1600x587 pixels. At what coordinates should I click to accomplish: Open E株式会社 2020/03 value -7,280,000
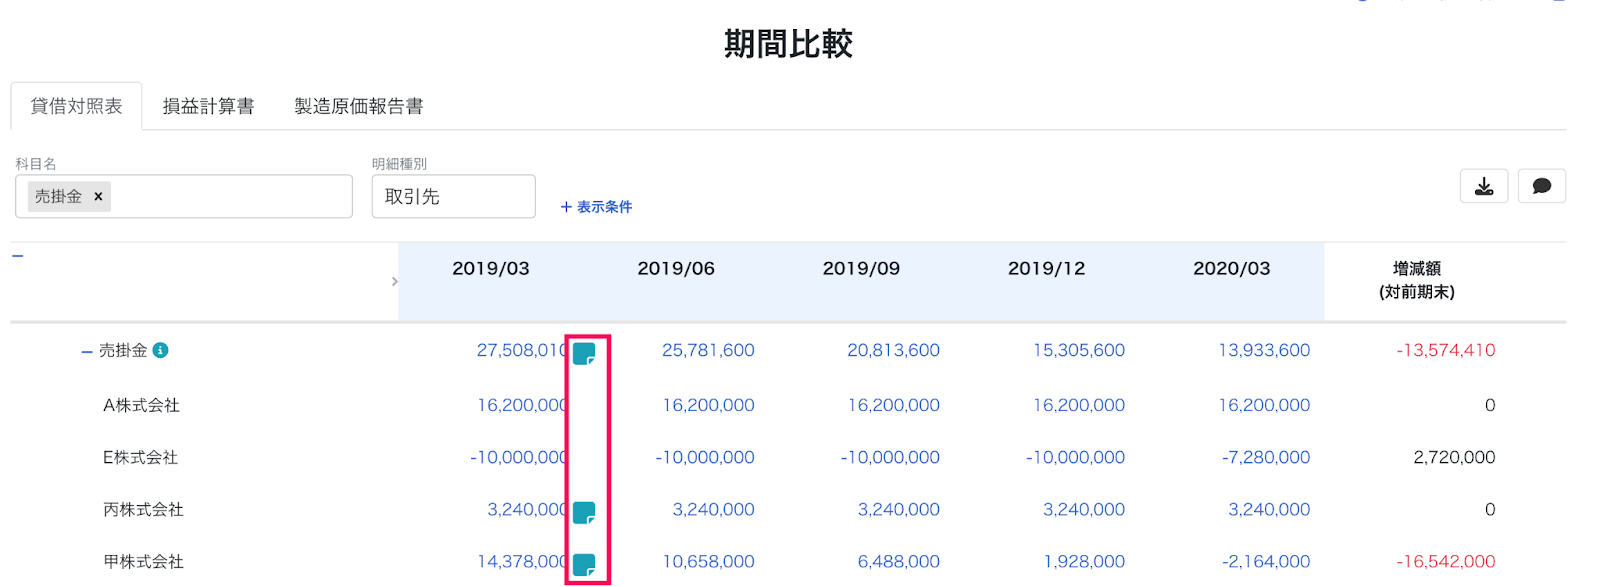1266,457
